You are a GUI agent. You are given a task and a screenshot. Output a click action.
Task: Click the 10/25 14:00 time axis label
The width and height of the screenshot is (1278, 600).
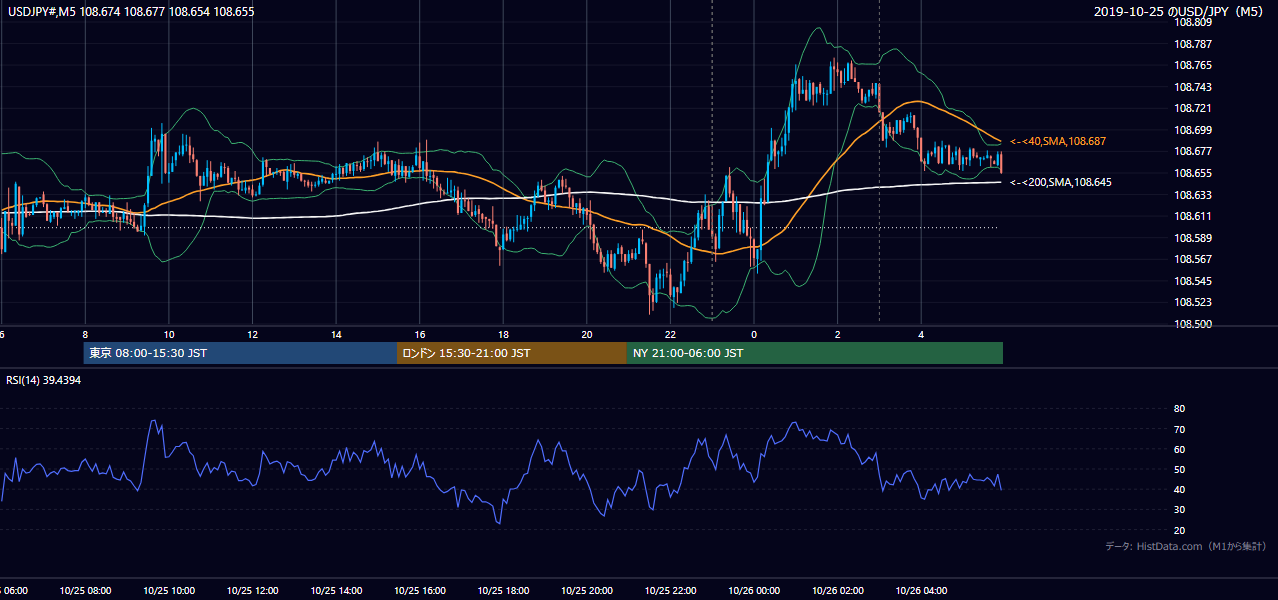tap(336, 591)
